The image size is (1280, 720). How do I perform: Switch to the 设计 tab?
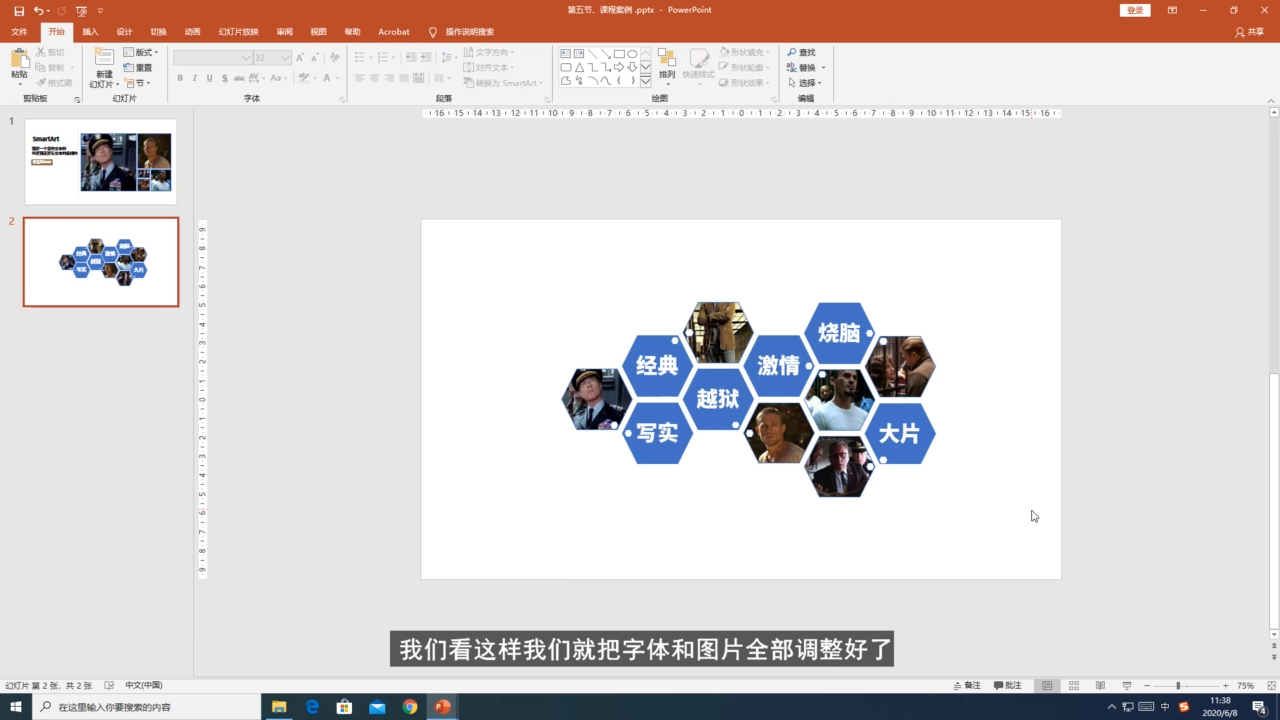tap(124, 32)
